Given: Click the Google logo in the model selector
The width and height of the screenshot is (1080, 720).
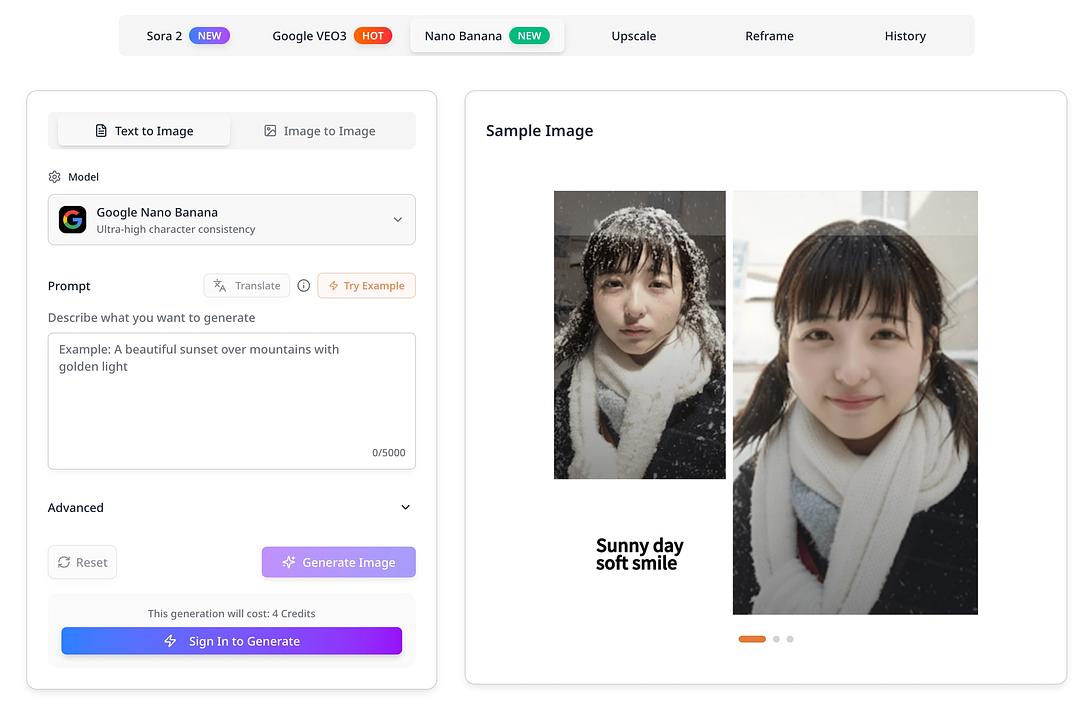Looking at the screenshot, I should [x=72, y=219].
